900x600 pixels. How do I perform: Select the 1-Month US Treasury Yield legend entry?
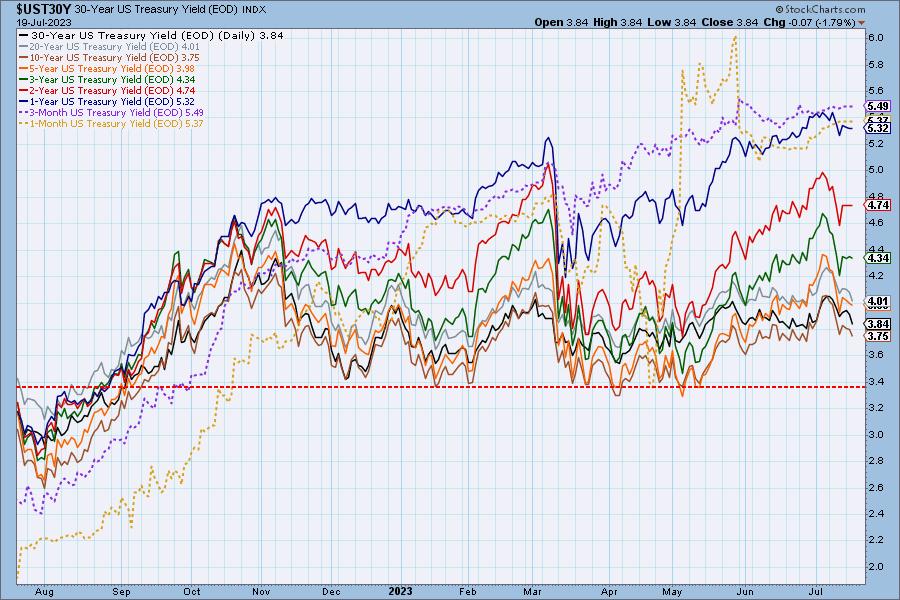111,123
